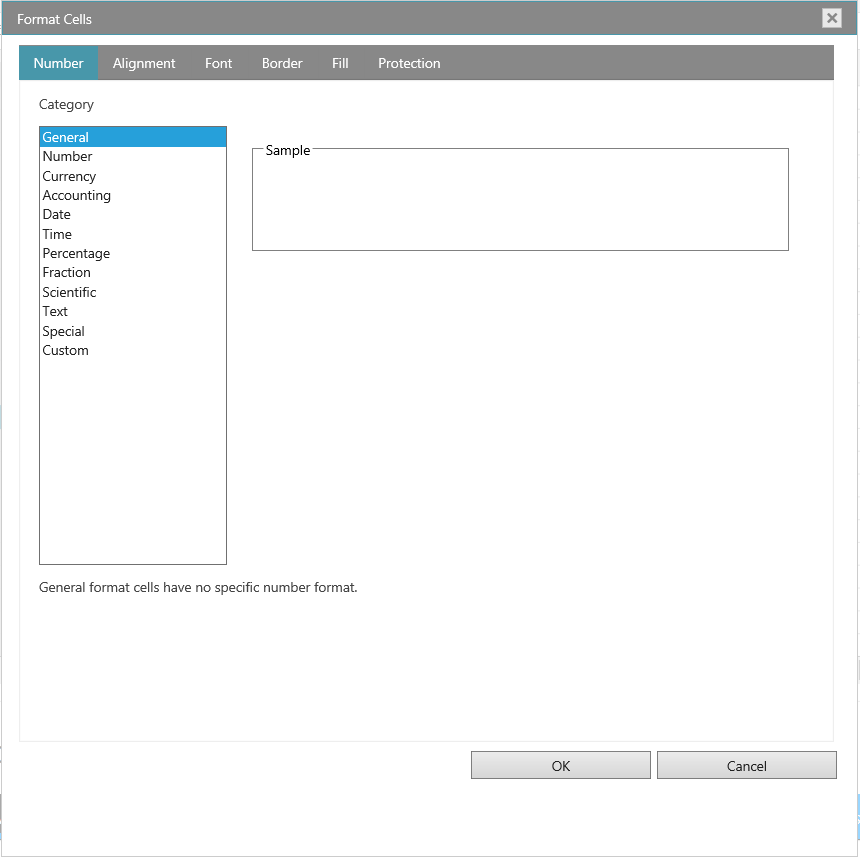Viewport: 860px width, 858px height.
Task: Close the Format Cells dialog
Action: tap(831, 18)
